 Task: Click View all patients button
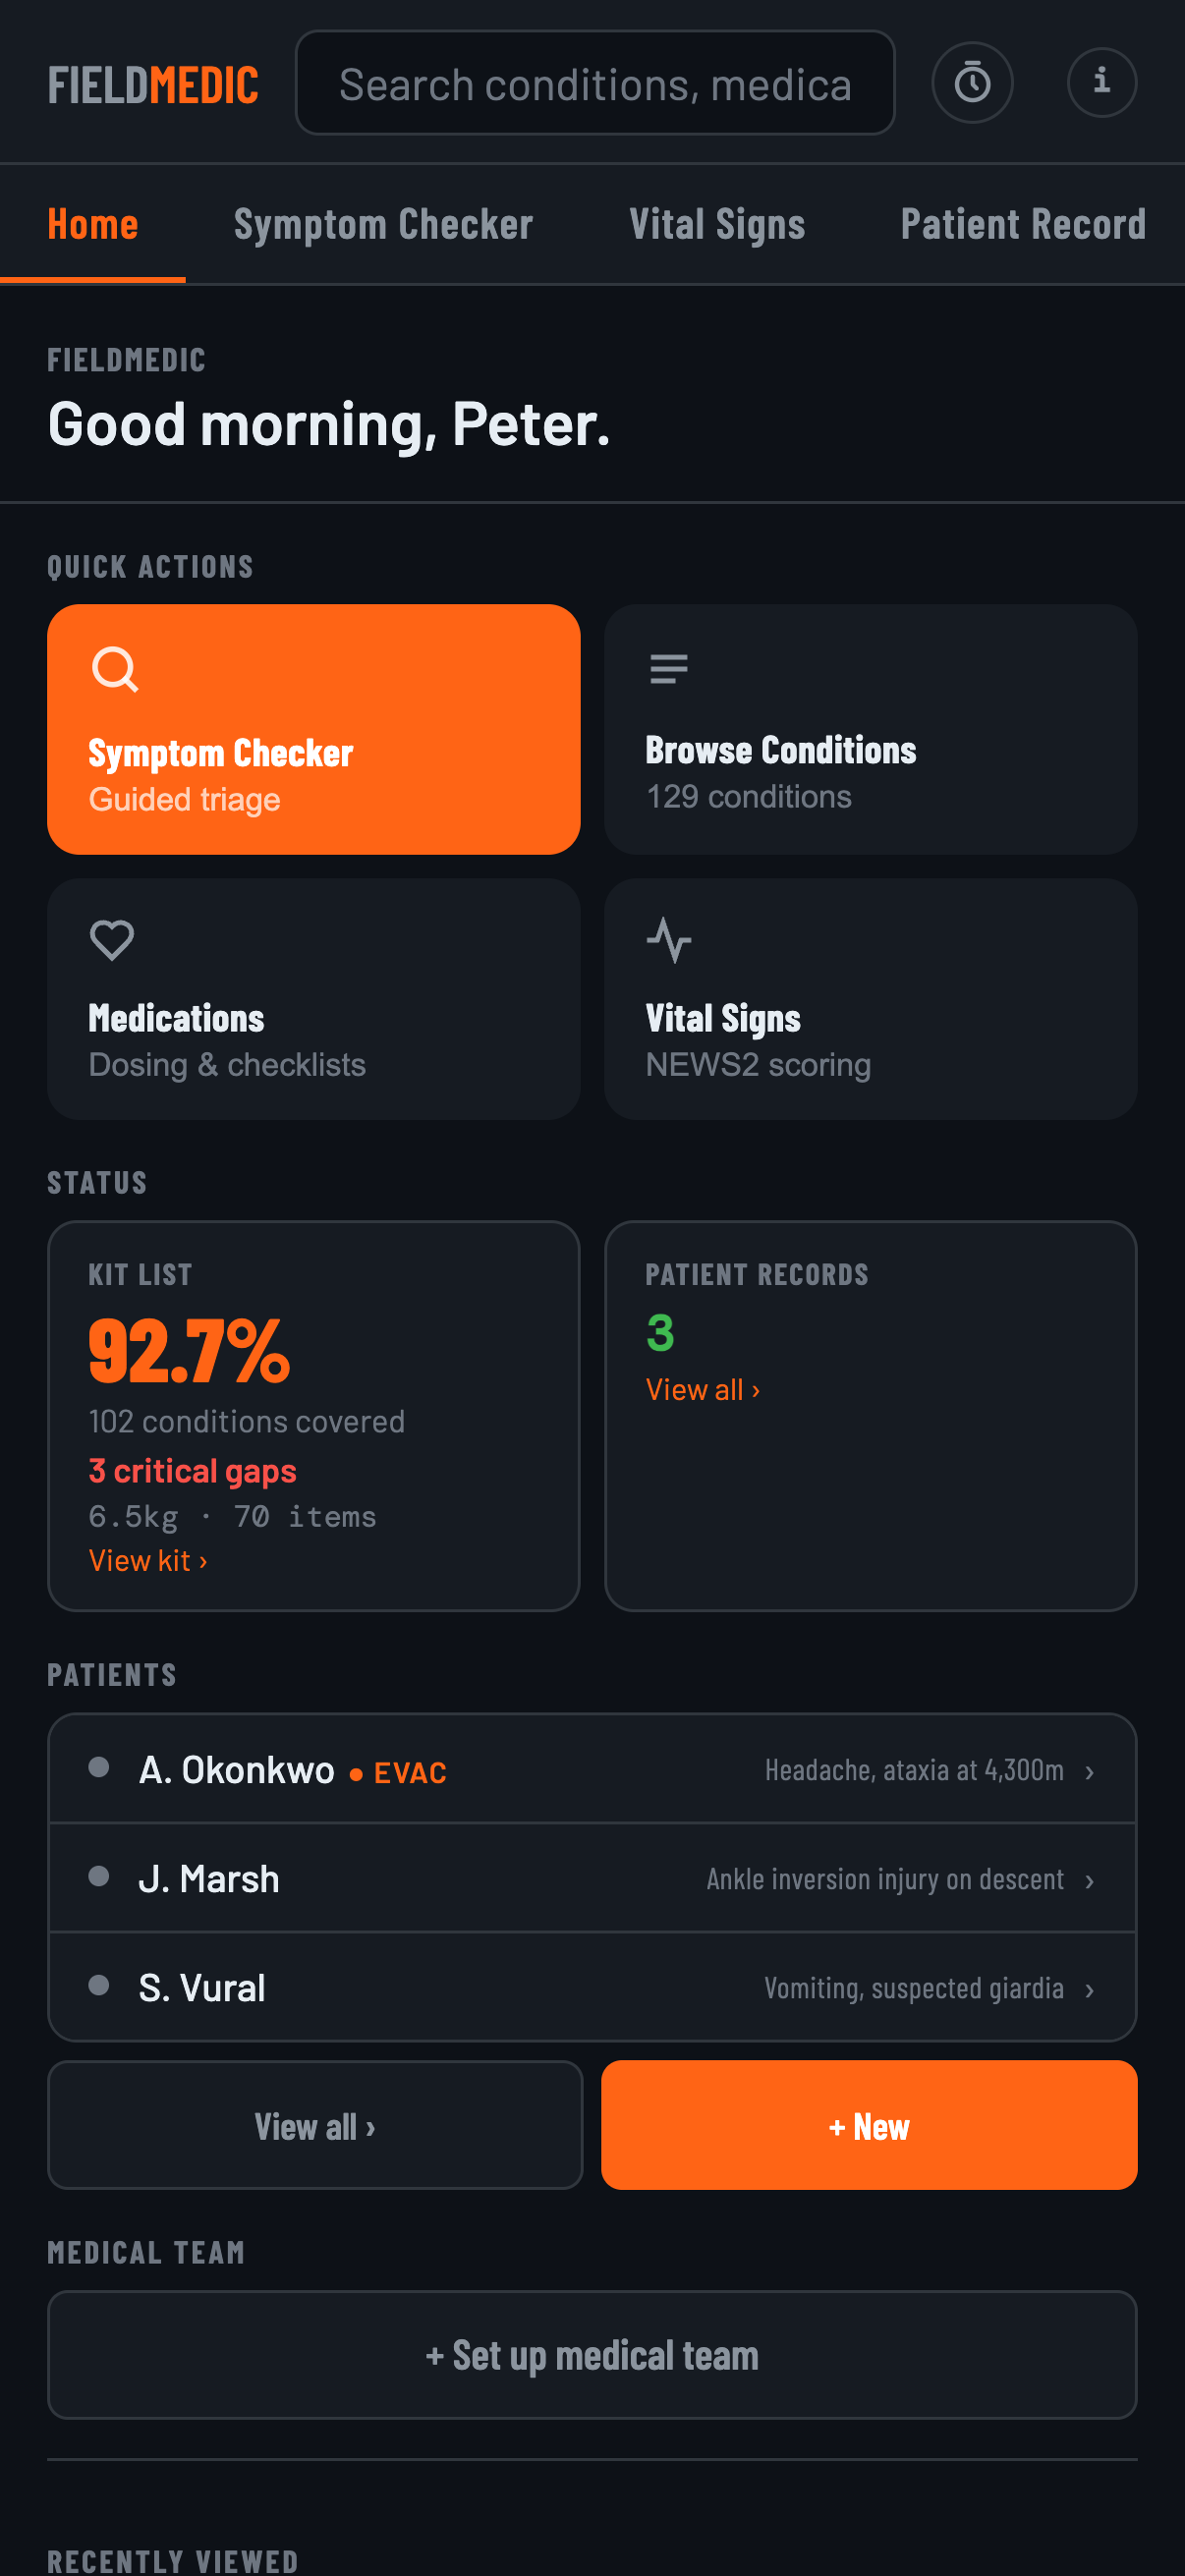[315, 2125]
